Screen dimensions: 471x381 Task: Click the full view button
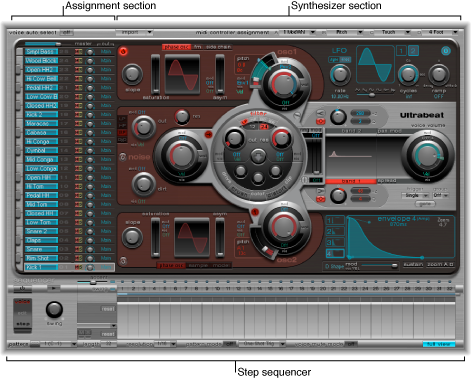coord(439,344)
